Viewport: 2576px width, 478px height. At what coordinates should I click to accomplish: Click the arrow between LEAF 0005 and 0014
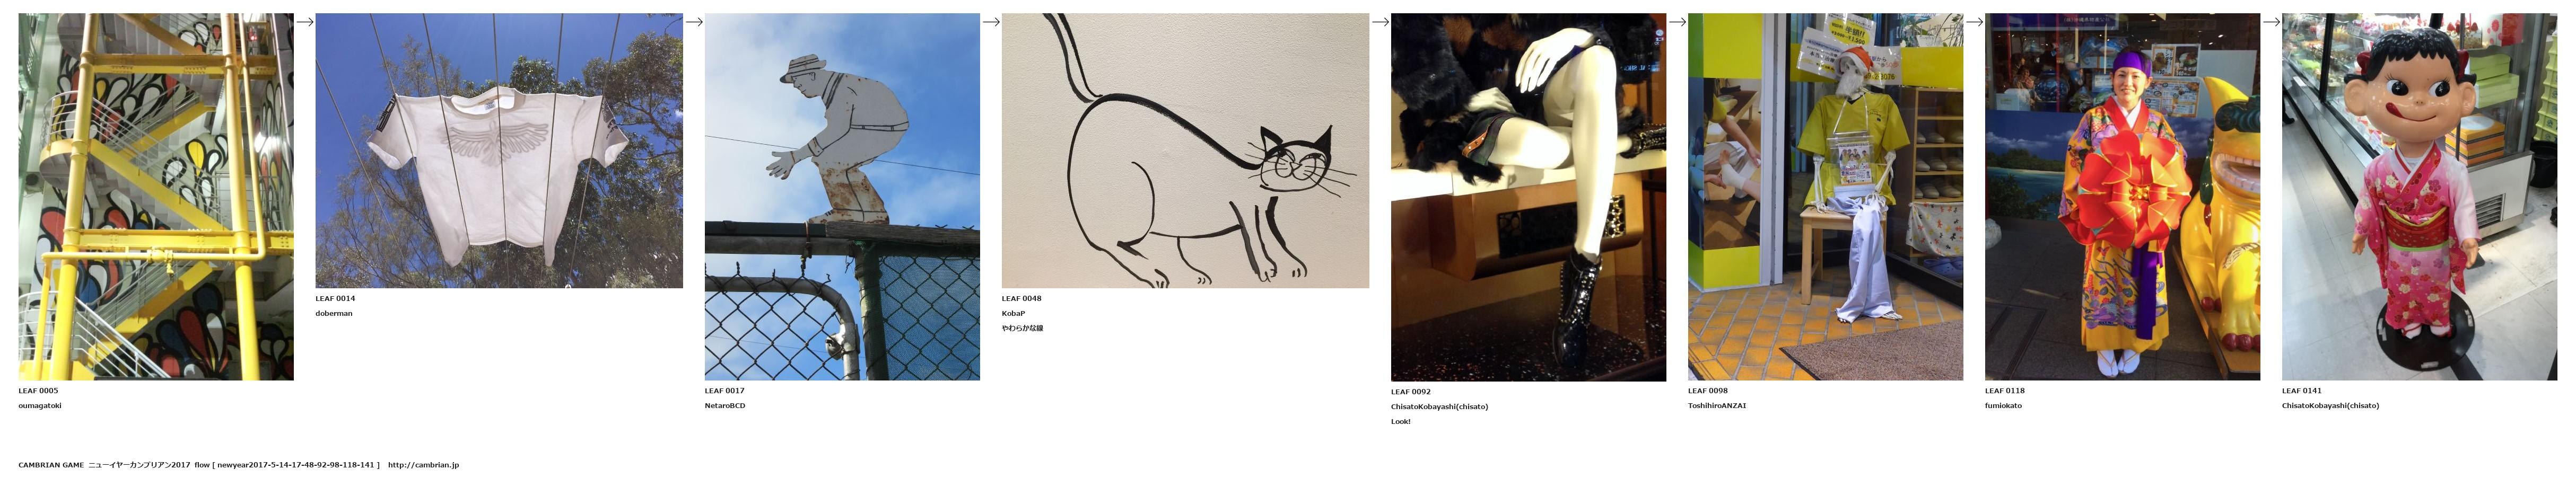coord(305,22)
